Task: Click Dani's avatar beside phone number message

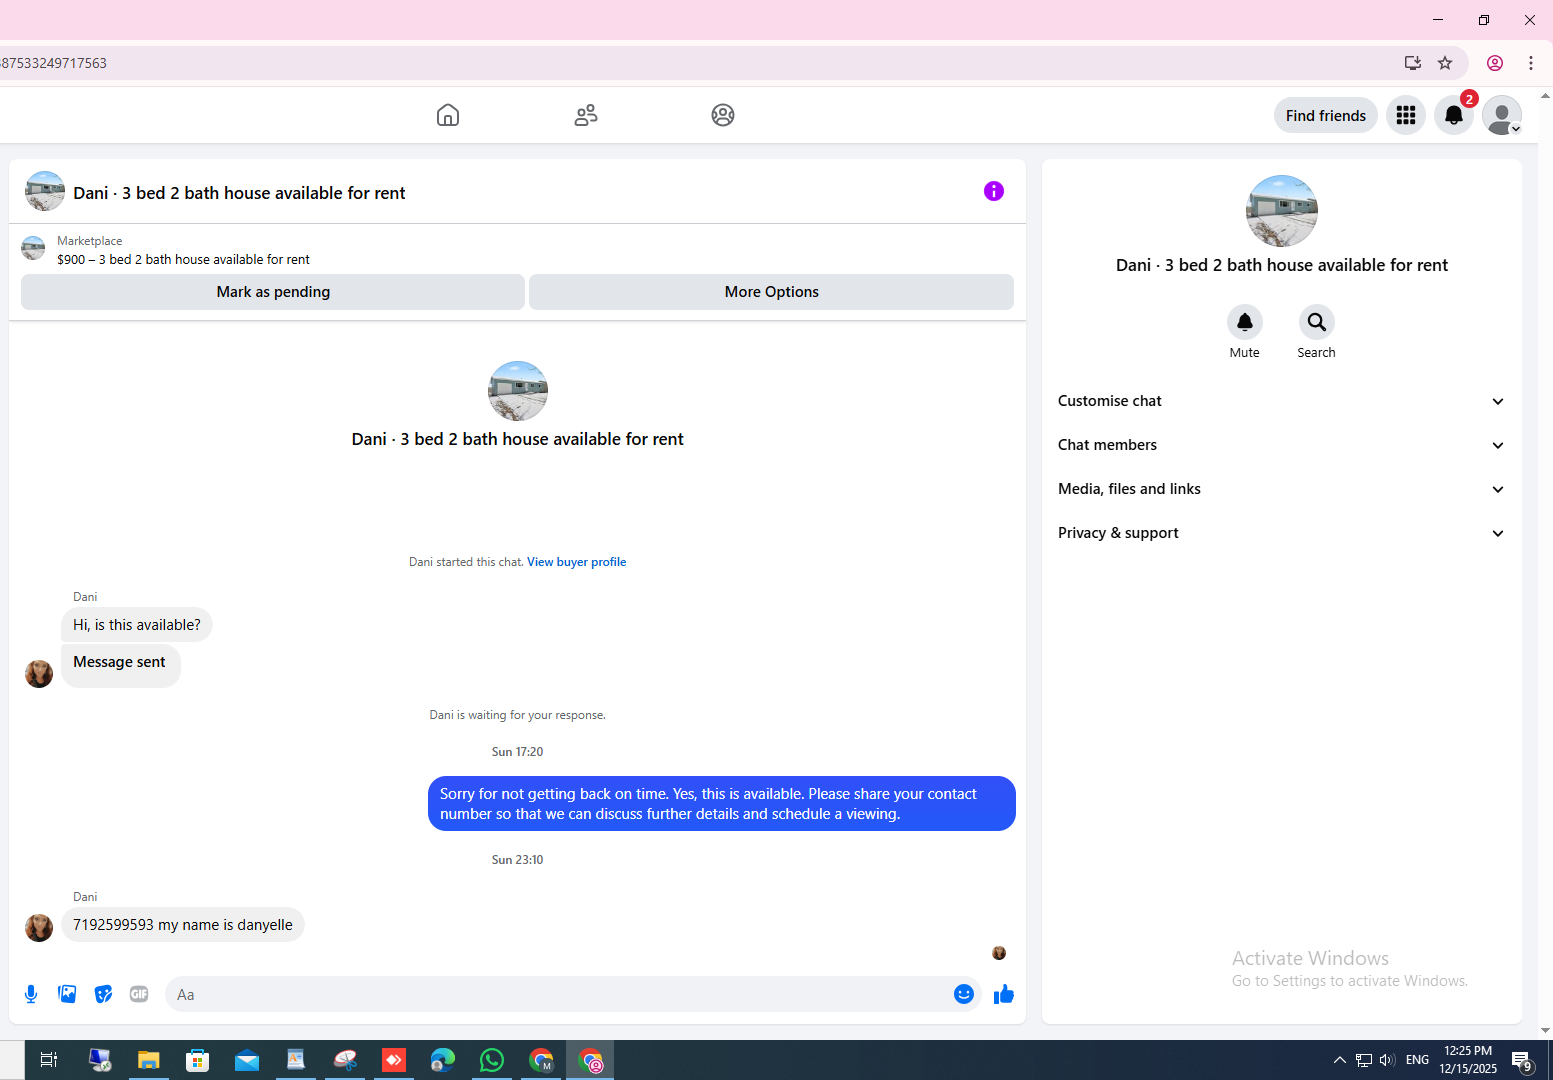Action: (39, 928)
